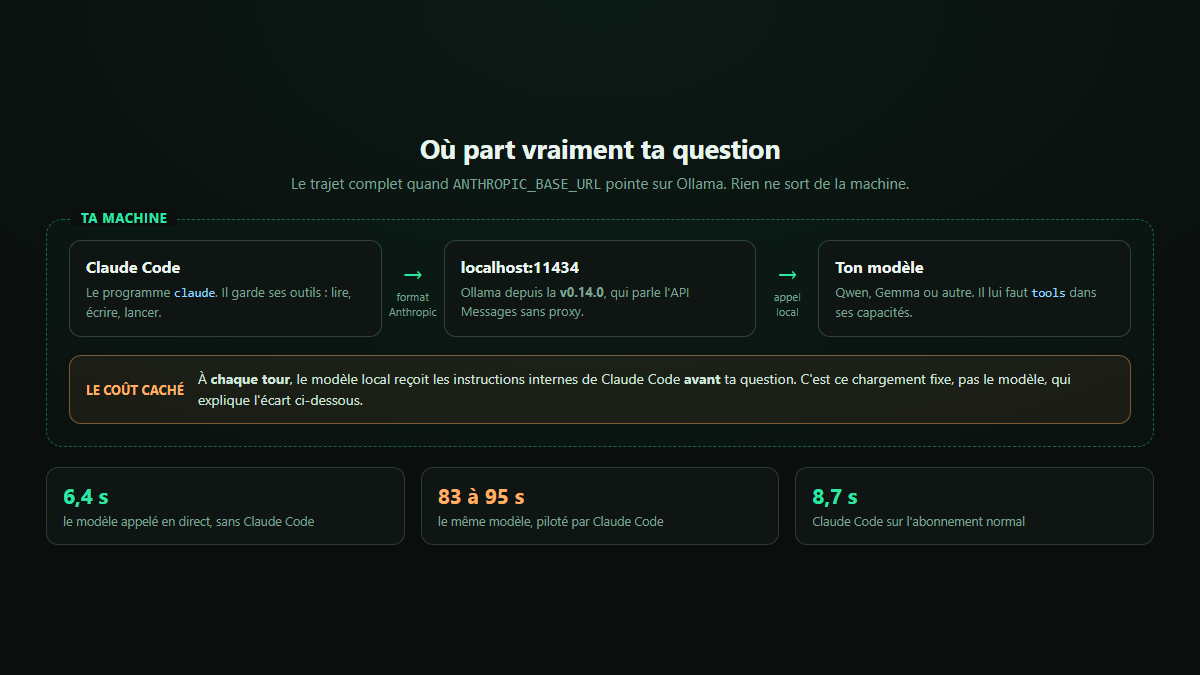Click the description 'Le programme claude. Il garde ses outils'

pos(219,303)
